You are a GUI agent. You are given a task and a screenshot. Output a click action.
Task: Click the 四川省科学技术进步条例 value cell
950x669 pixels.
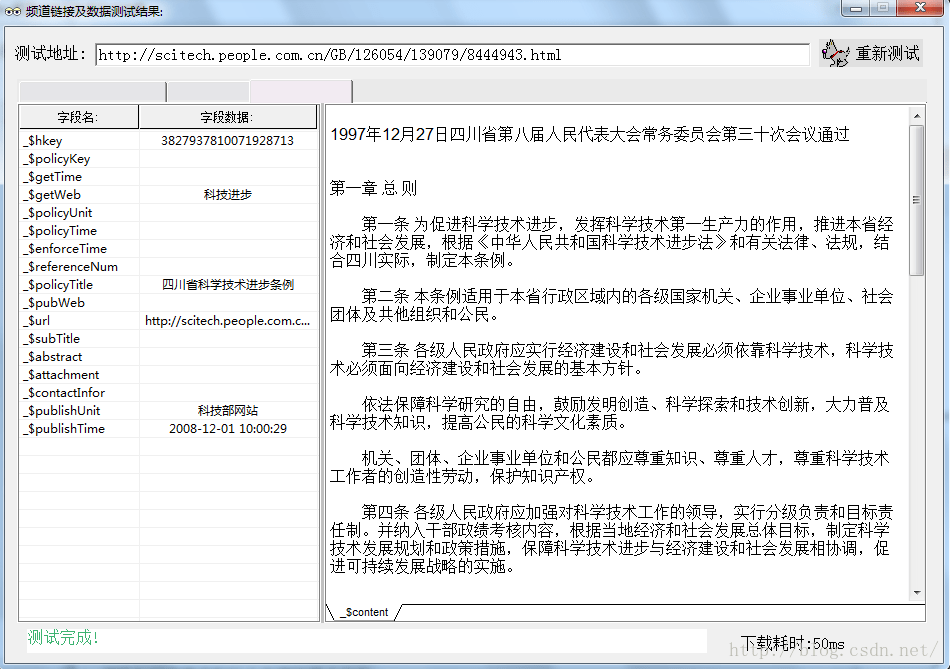click(x=228, y=285)
